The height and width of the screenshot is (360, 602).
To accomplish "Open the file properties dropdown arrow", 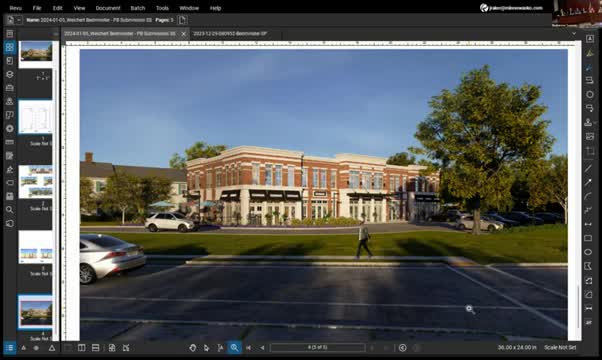I will pyautogui.click(x=18, y=20).
